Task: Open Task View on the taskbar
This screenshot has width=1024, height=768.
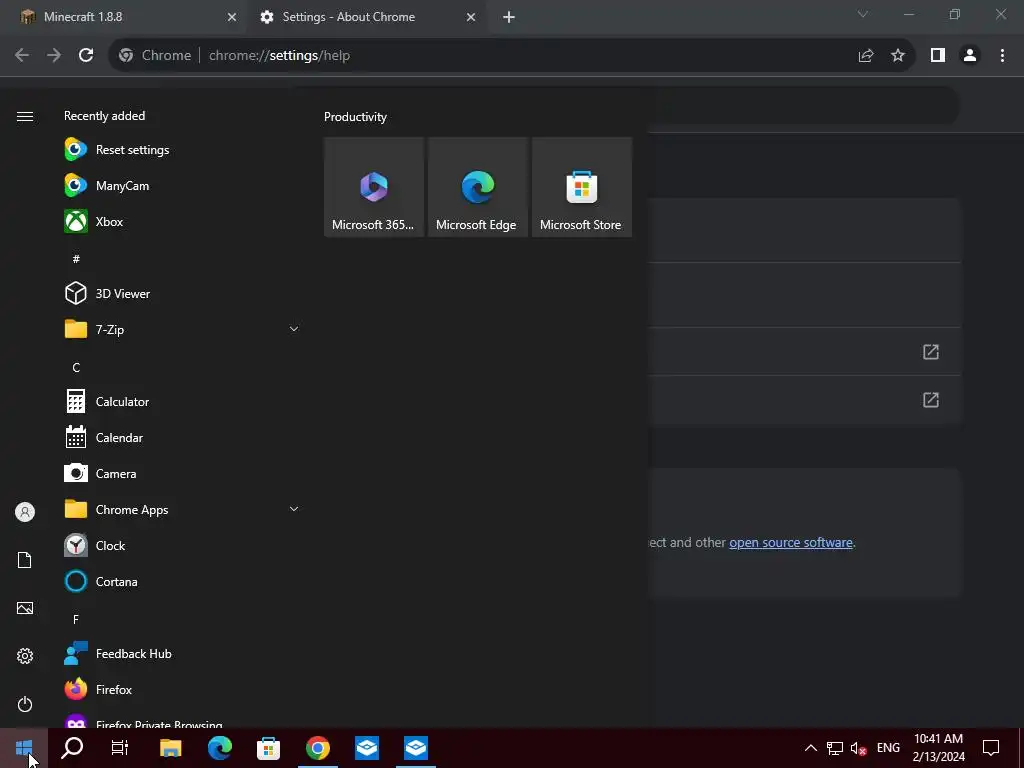Action: point(120,748)
